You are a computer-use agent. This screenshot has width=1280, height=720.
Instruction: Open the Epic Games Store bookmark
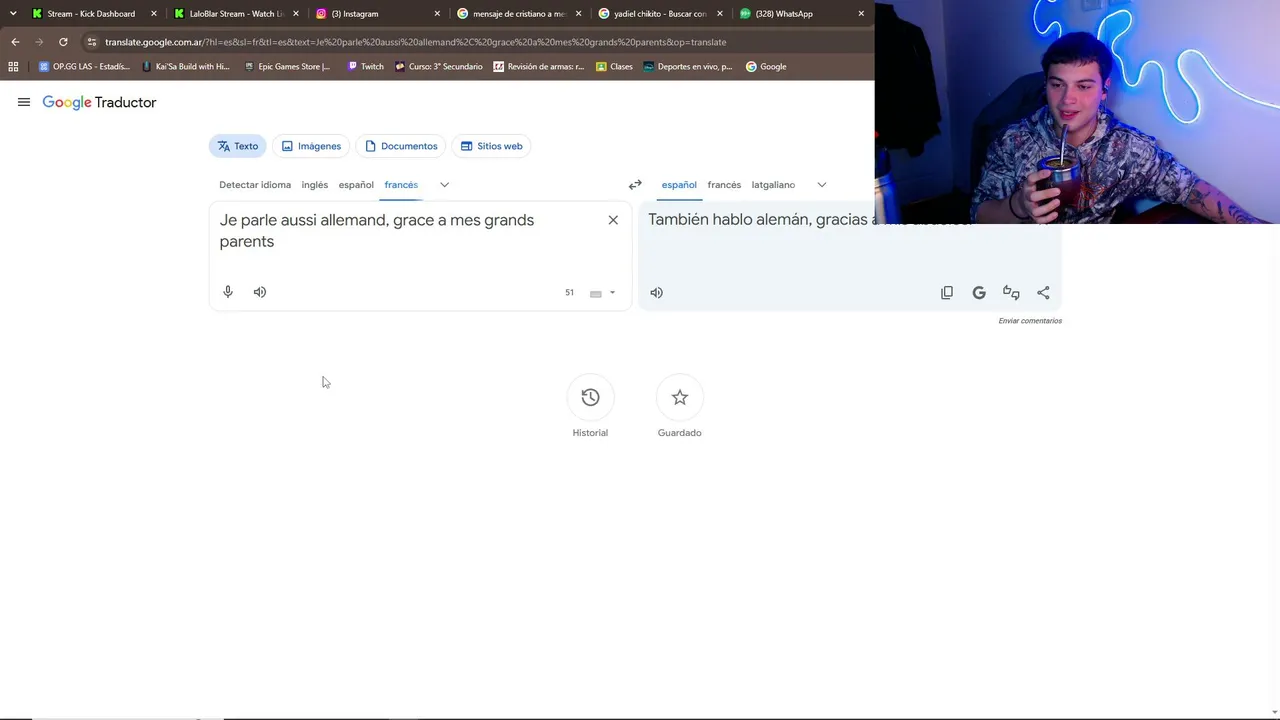coord(287,67)
